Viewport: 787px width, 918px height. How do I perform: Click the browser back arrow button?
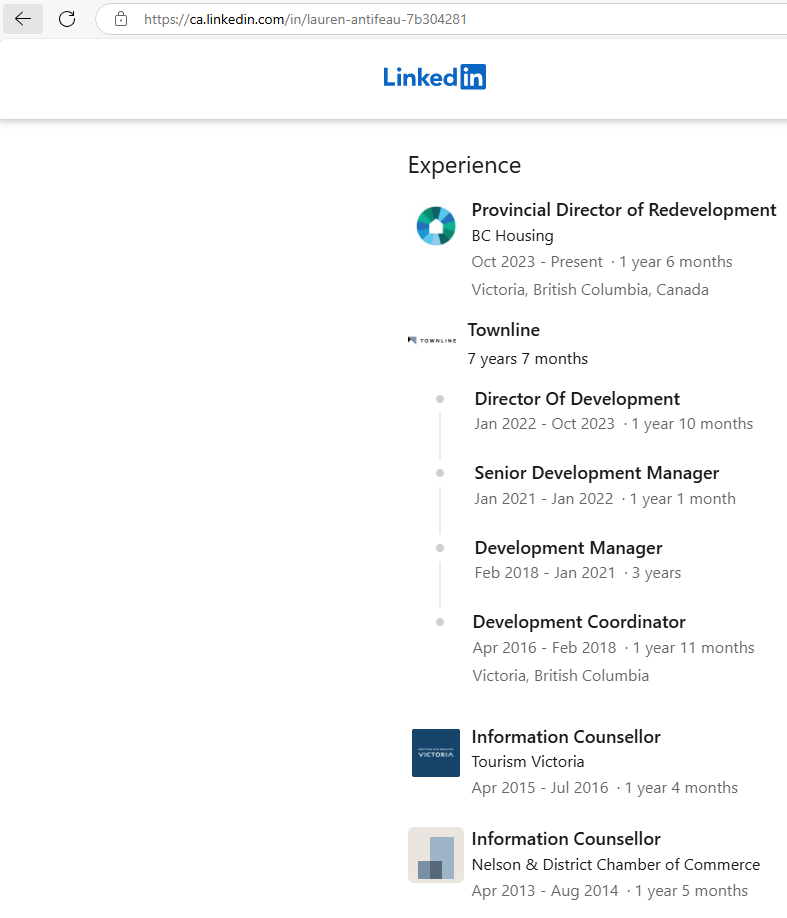[23, 19]
